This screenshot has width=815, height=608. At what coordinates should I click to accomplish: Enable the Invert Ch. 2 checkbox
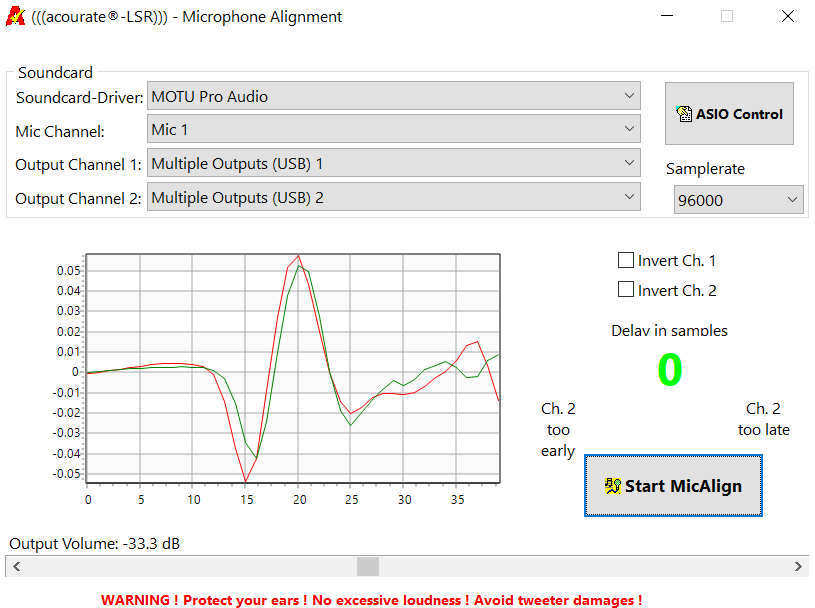(627, 290)
